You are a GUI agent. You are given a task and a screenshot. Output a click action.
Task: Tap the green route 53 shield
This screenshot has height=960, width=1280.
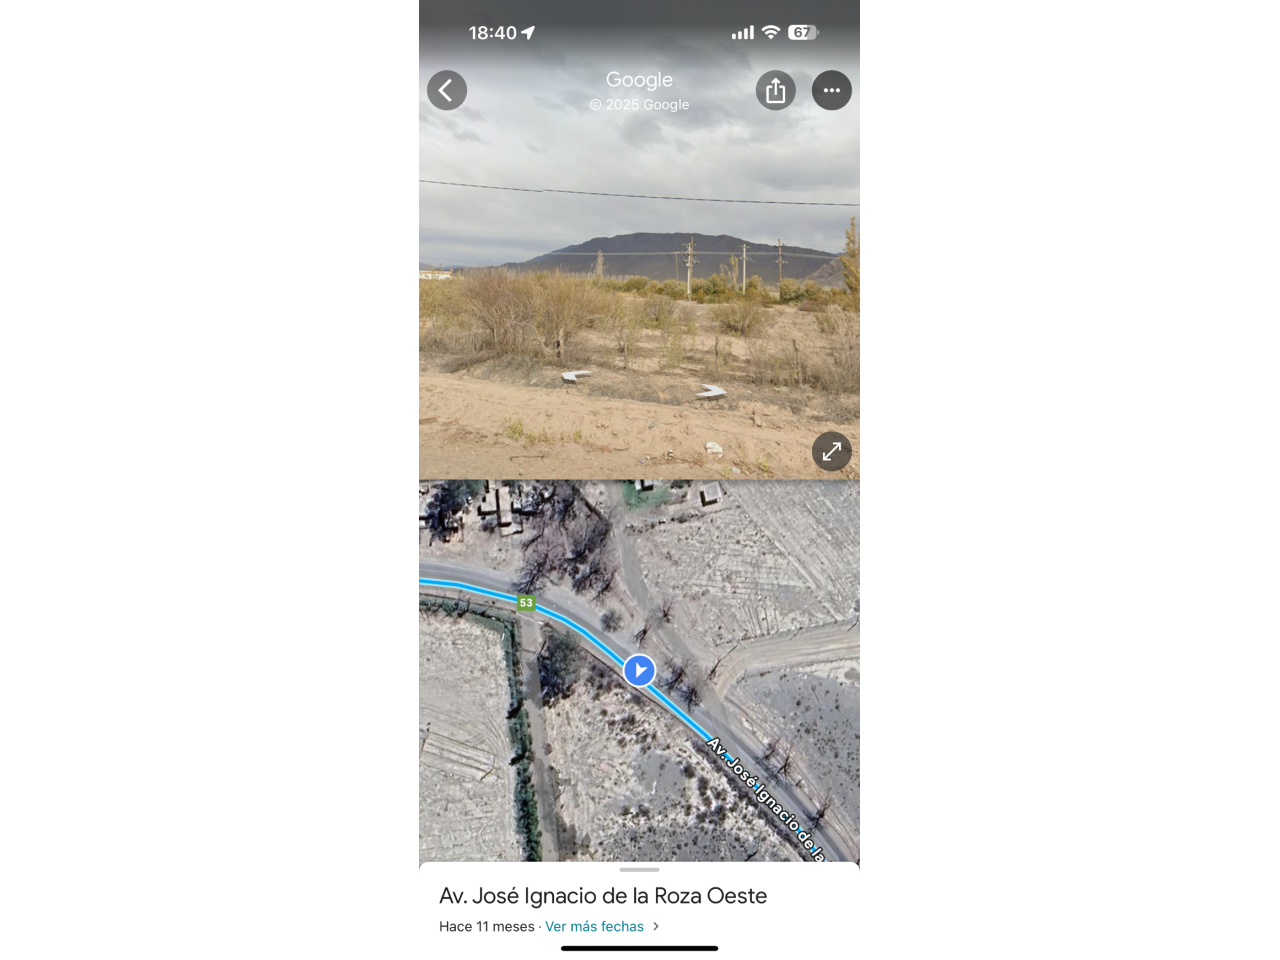526,603
